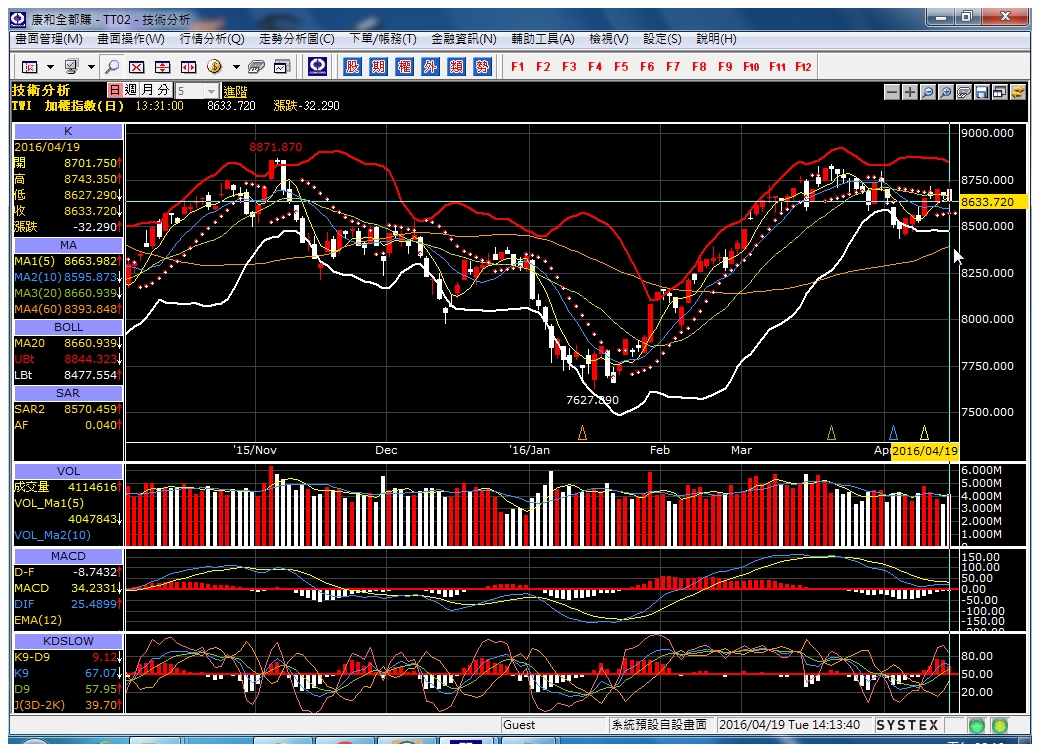Click the 勢 trend category icon

pos(482,66)
